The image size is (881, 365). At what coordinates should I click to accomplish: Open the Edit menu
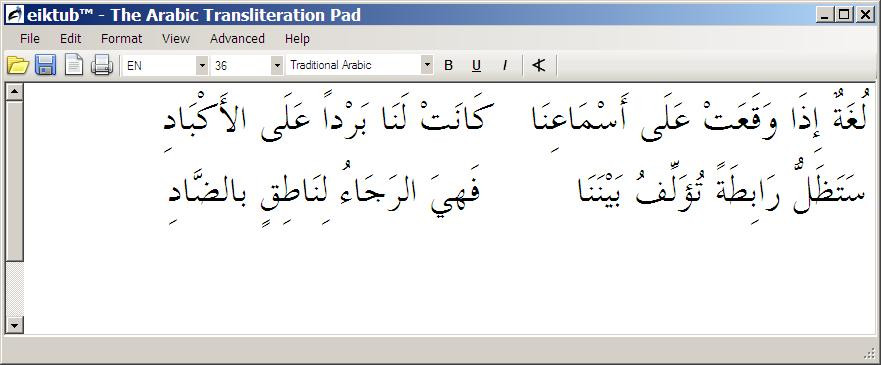point(71,39)
